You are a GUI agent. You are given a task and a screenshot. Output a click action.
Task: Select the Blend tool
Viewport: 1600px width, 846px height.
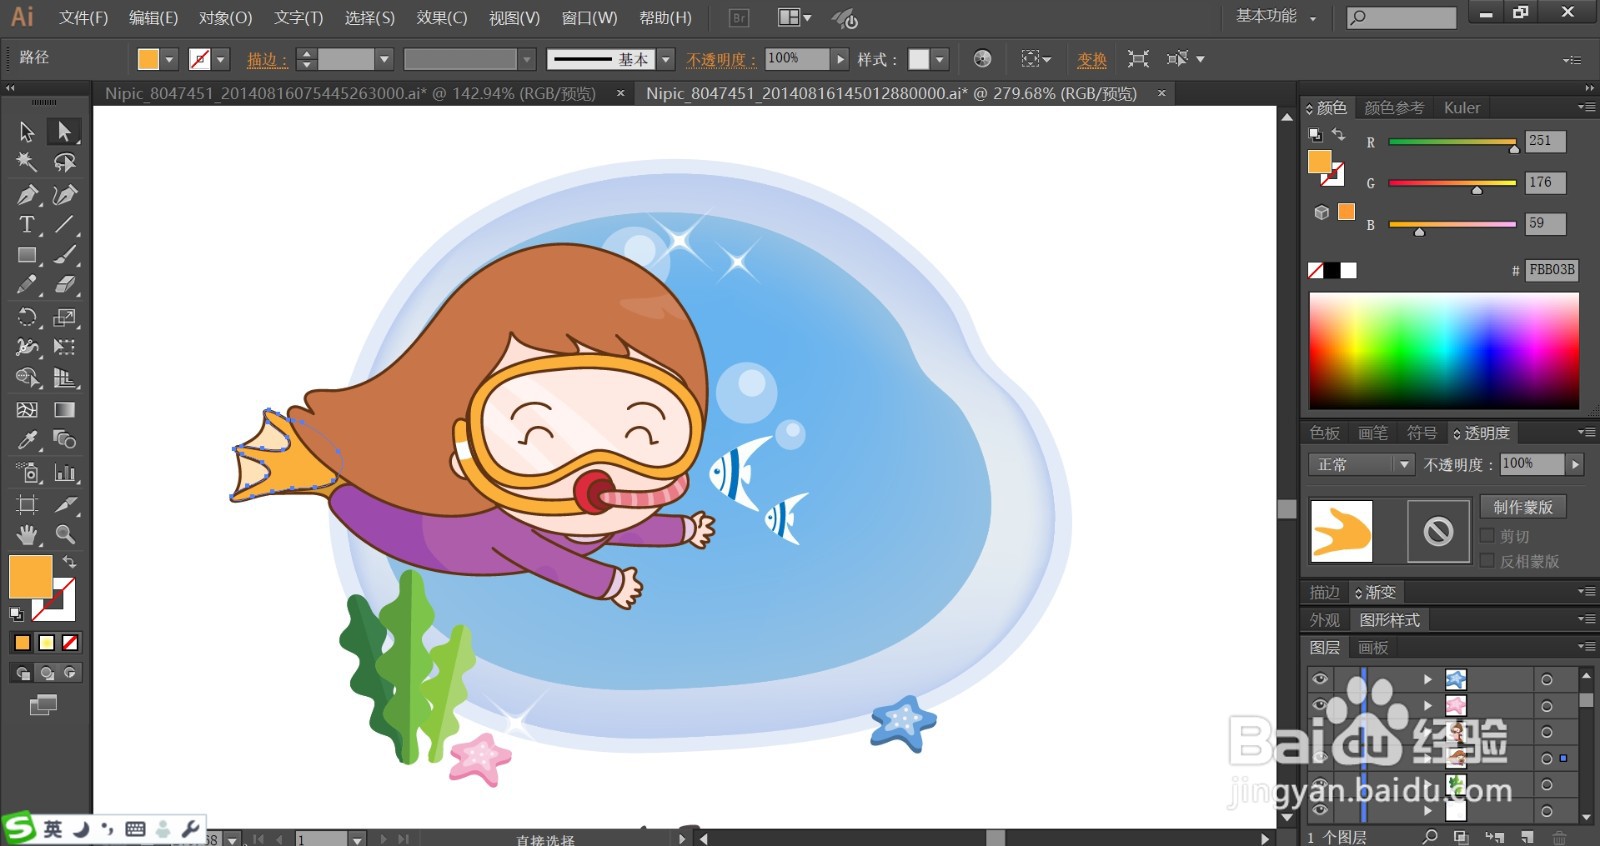pos(64,440)
